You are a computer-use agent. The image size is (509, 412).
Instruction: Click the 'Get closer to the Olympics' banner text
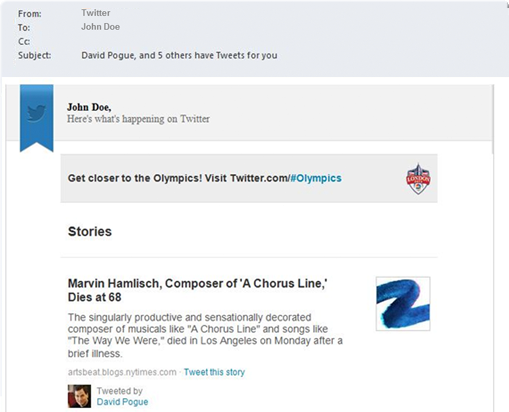(205, 178)
